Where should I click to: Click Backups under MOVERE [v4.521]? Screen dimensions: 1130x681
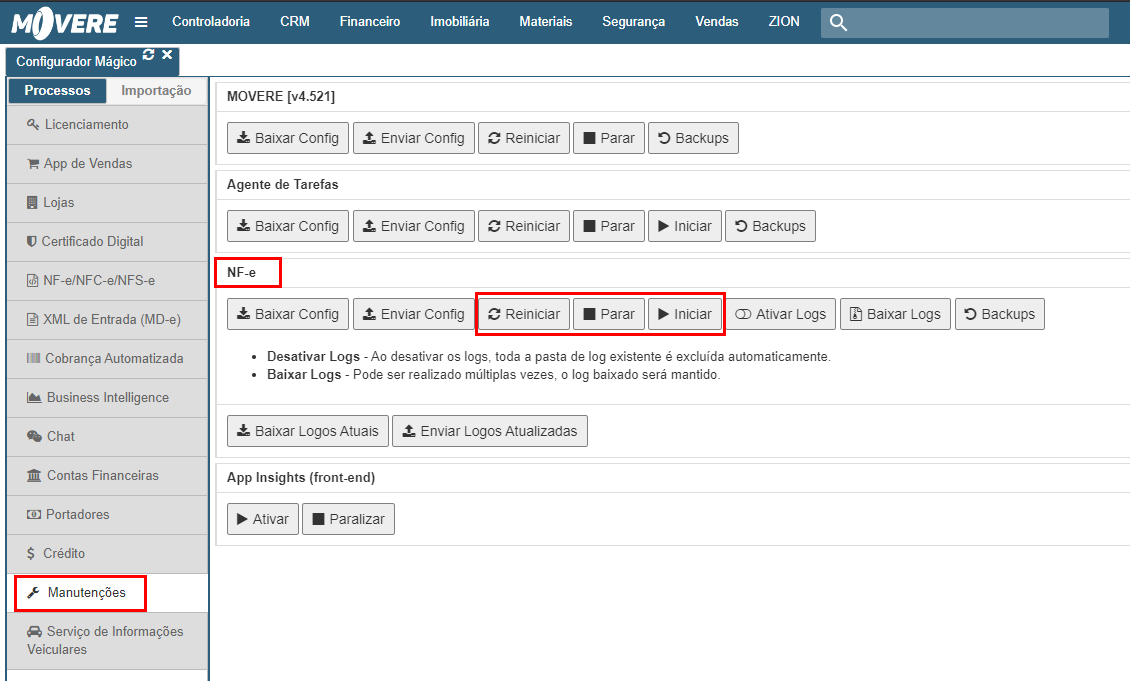(693, 138)
